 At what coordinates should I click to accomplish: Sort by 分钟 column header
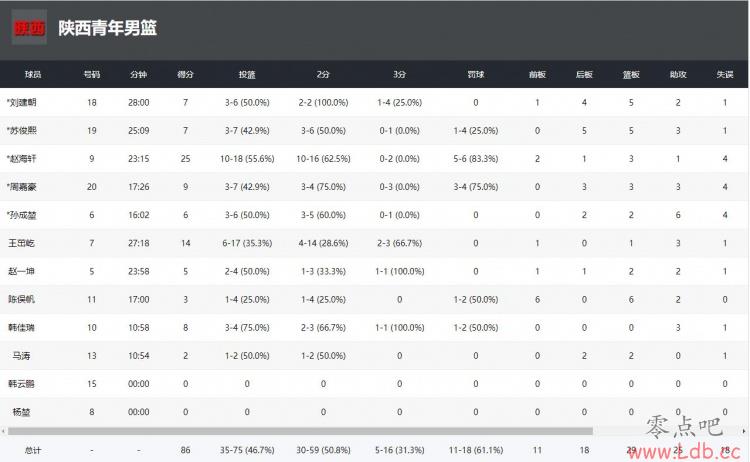[138, 74]
